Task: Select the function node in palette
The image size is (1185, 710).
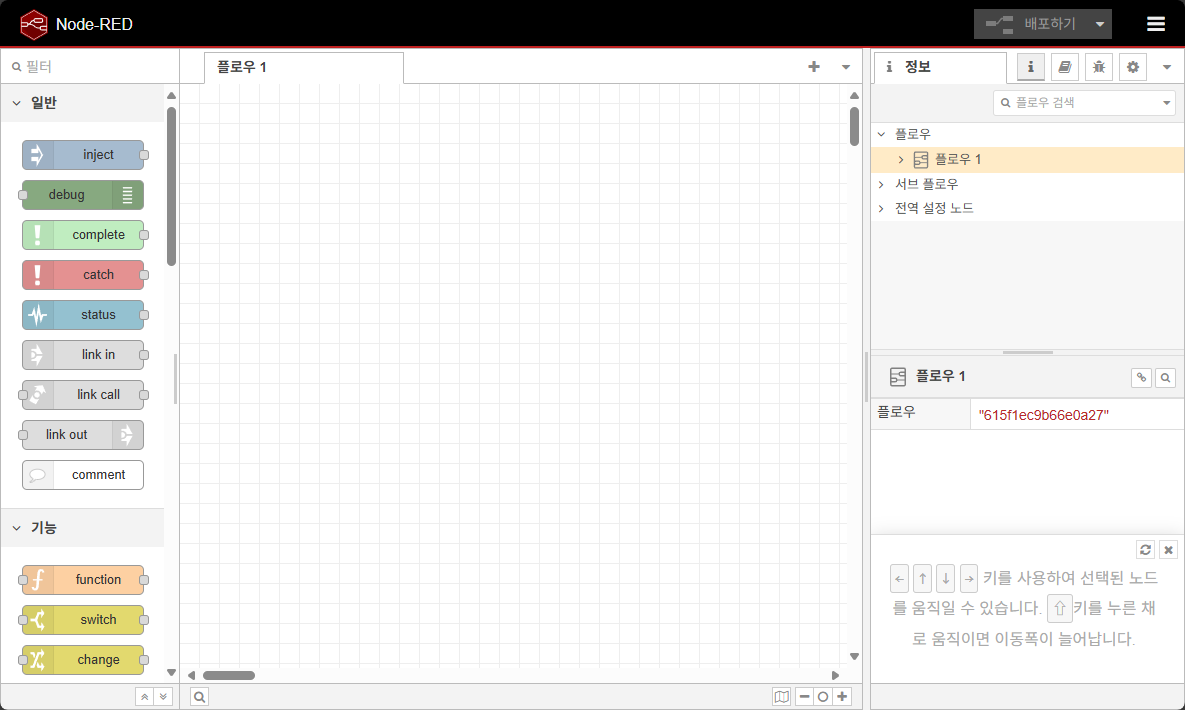Action: (x=83, y=580)
